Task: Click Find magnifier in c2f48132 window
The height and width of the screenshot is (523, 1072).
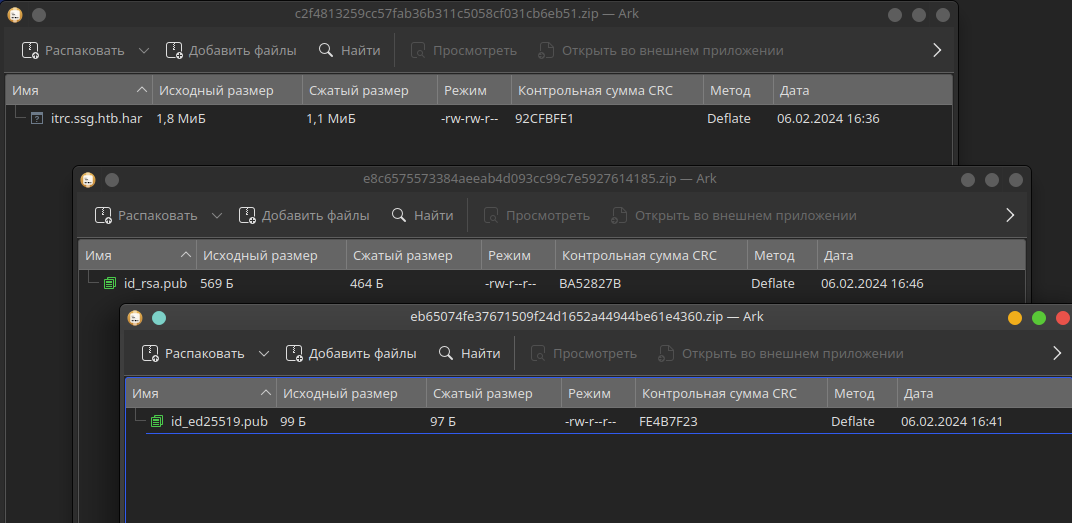Action: tap(326, 50)
